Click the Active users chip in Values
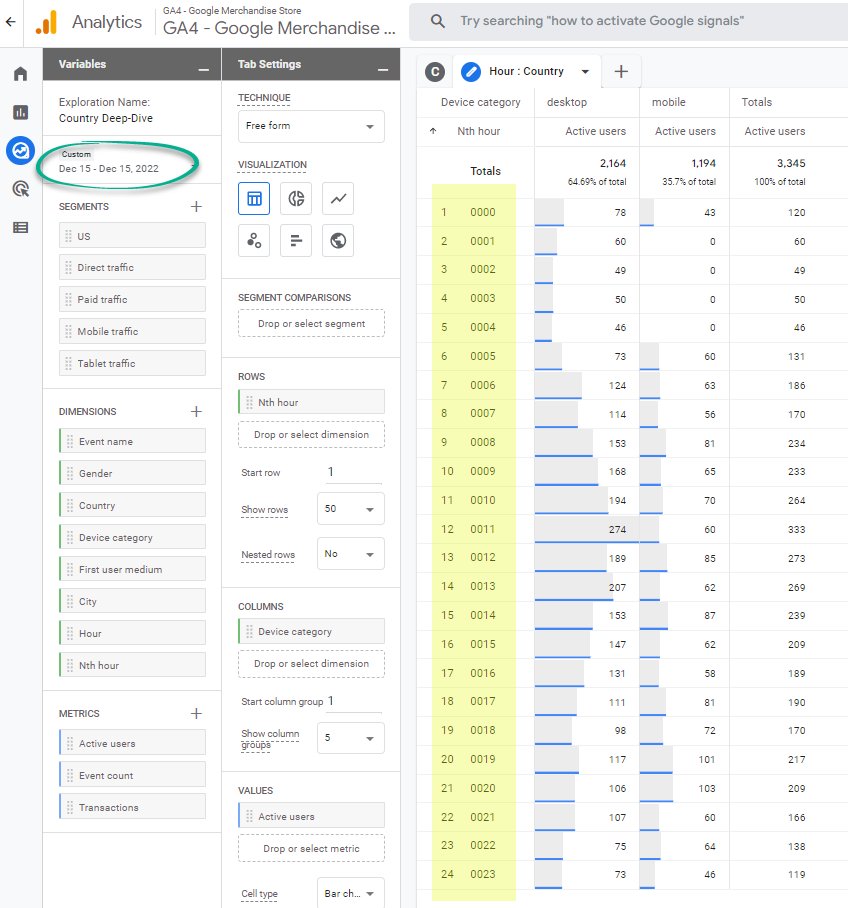This screenshot has width=848, height=908. click(x=311, y=817)
